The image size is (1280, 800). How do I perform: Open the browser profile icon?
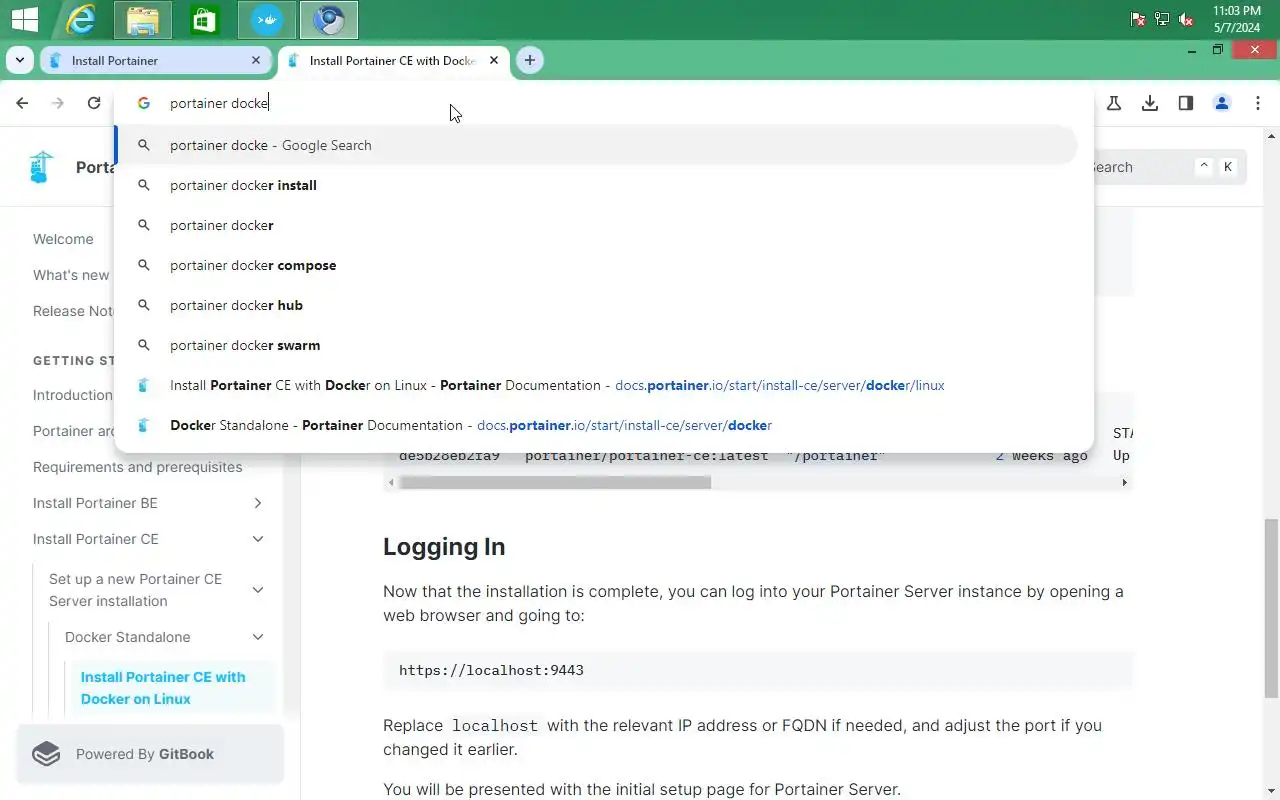(1222, 103)
